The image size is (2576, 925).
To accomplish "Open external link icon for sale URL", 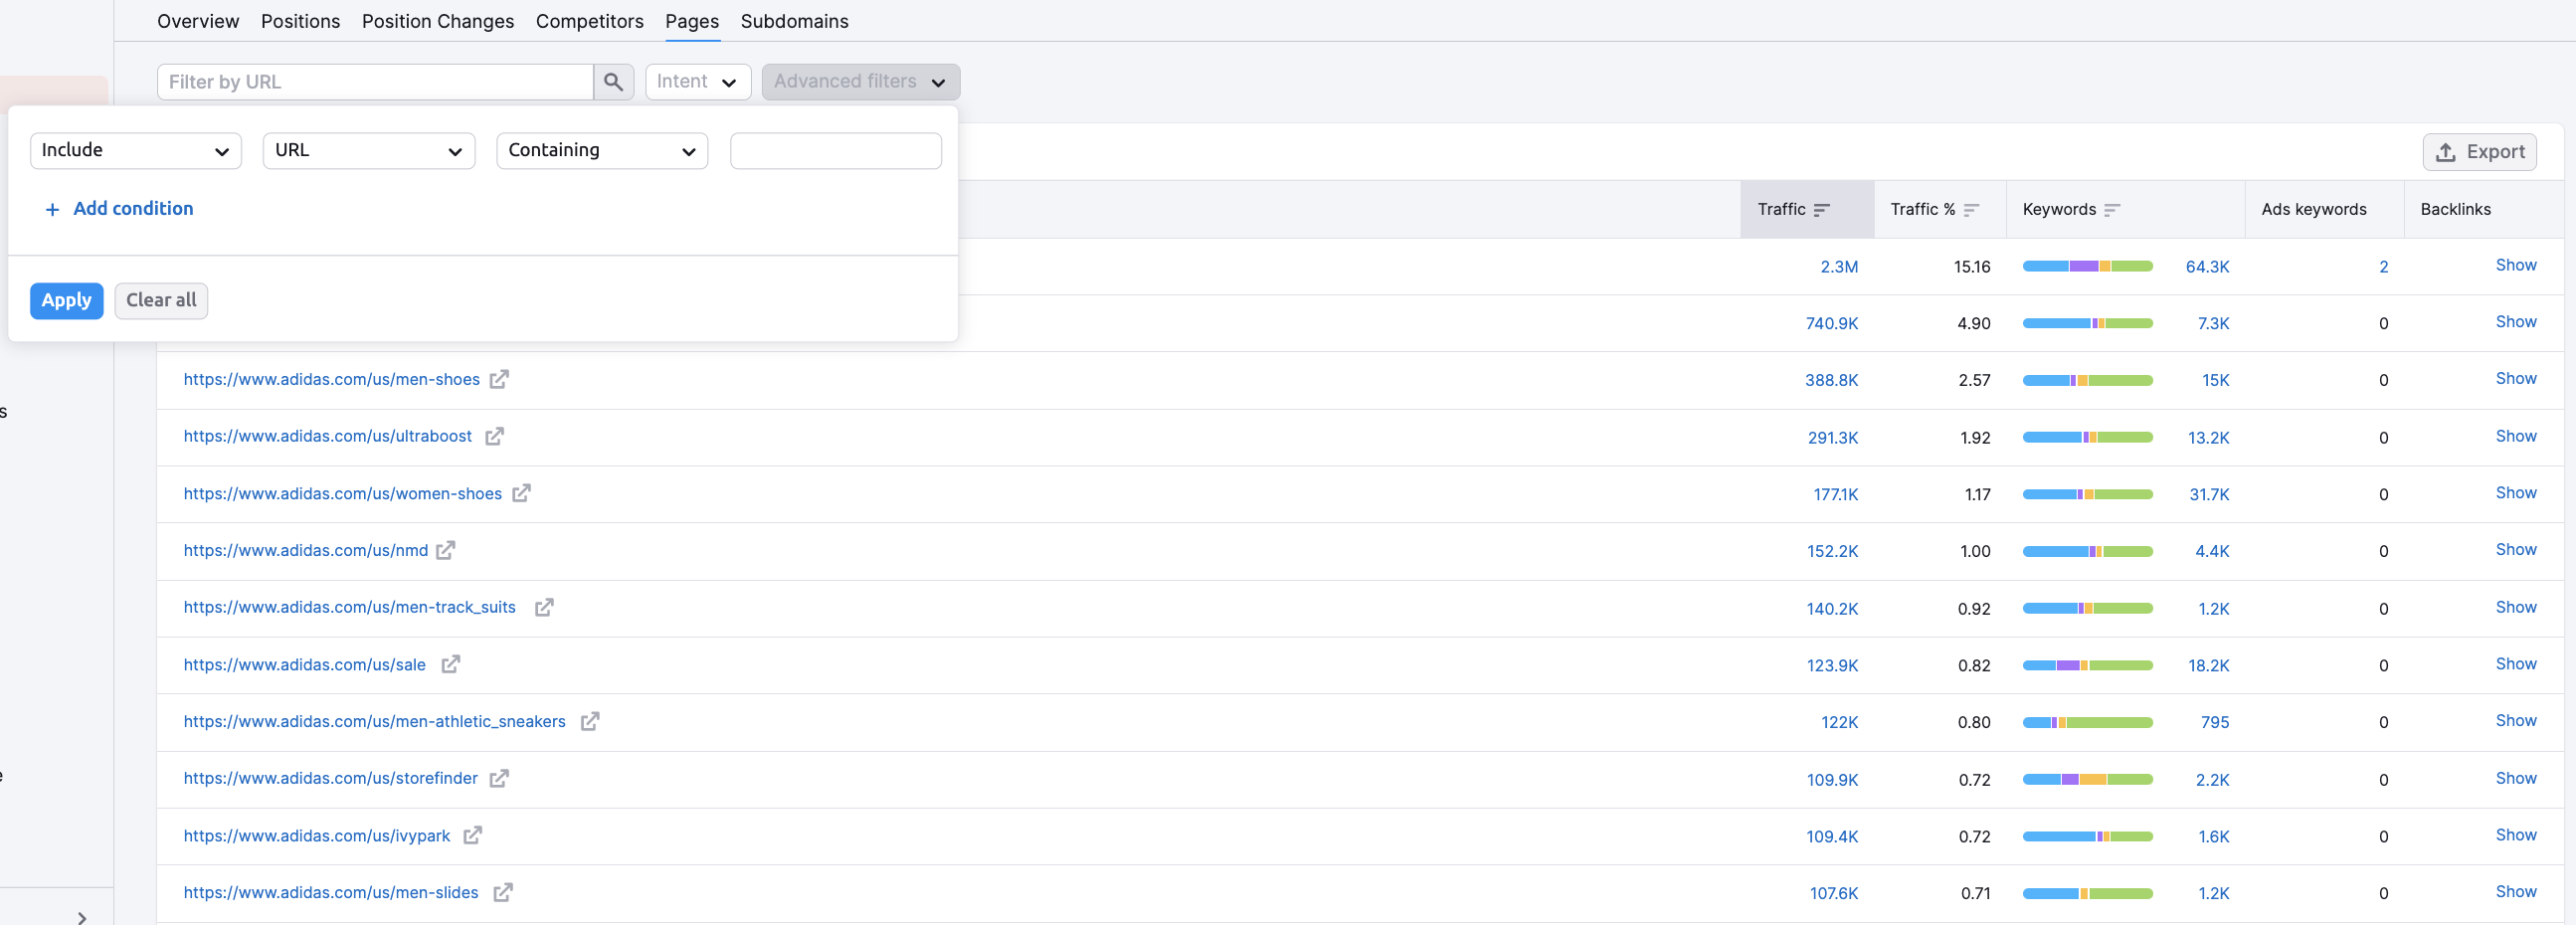I will [451, 664].
